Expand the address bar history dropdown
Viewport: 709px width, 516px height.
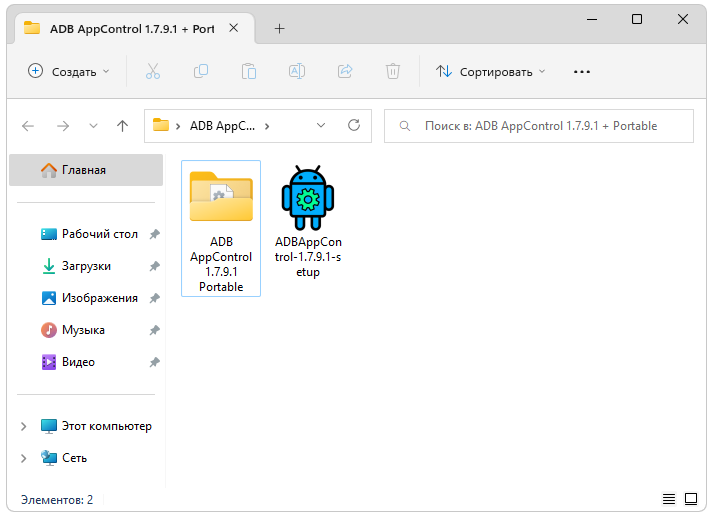click(321, 126)
